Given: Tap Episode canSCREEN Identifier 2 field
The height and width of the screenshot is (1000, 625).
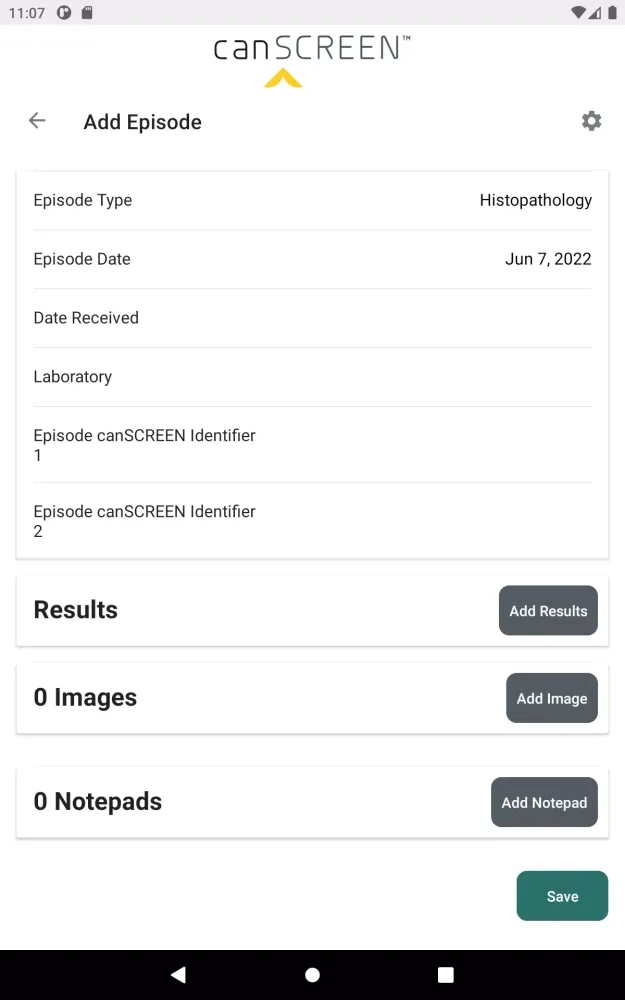Looking at the screenshot, I should [312, 521].
